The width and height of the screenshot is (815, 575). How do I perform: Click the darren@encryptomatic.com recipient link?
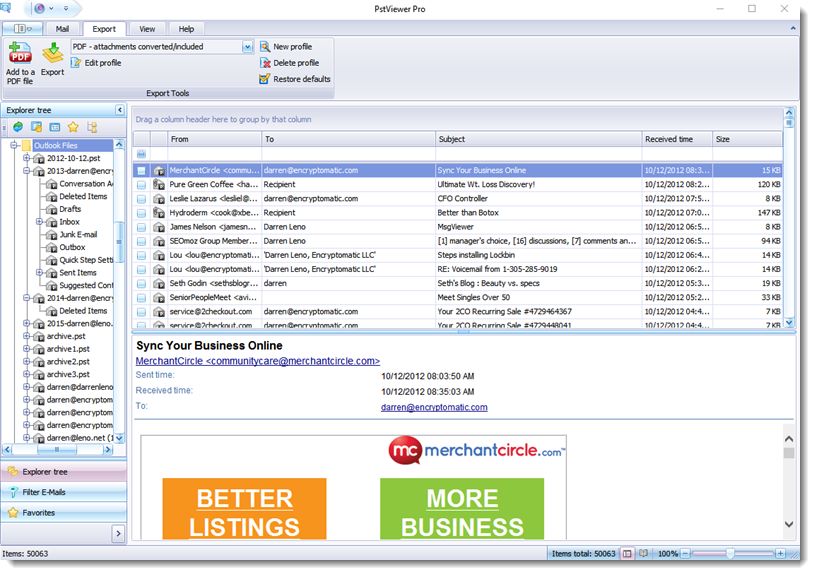(x=434, y=408)
